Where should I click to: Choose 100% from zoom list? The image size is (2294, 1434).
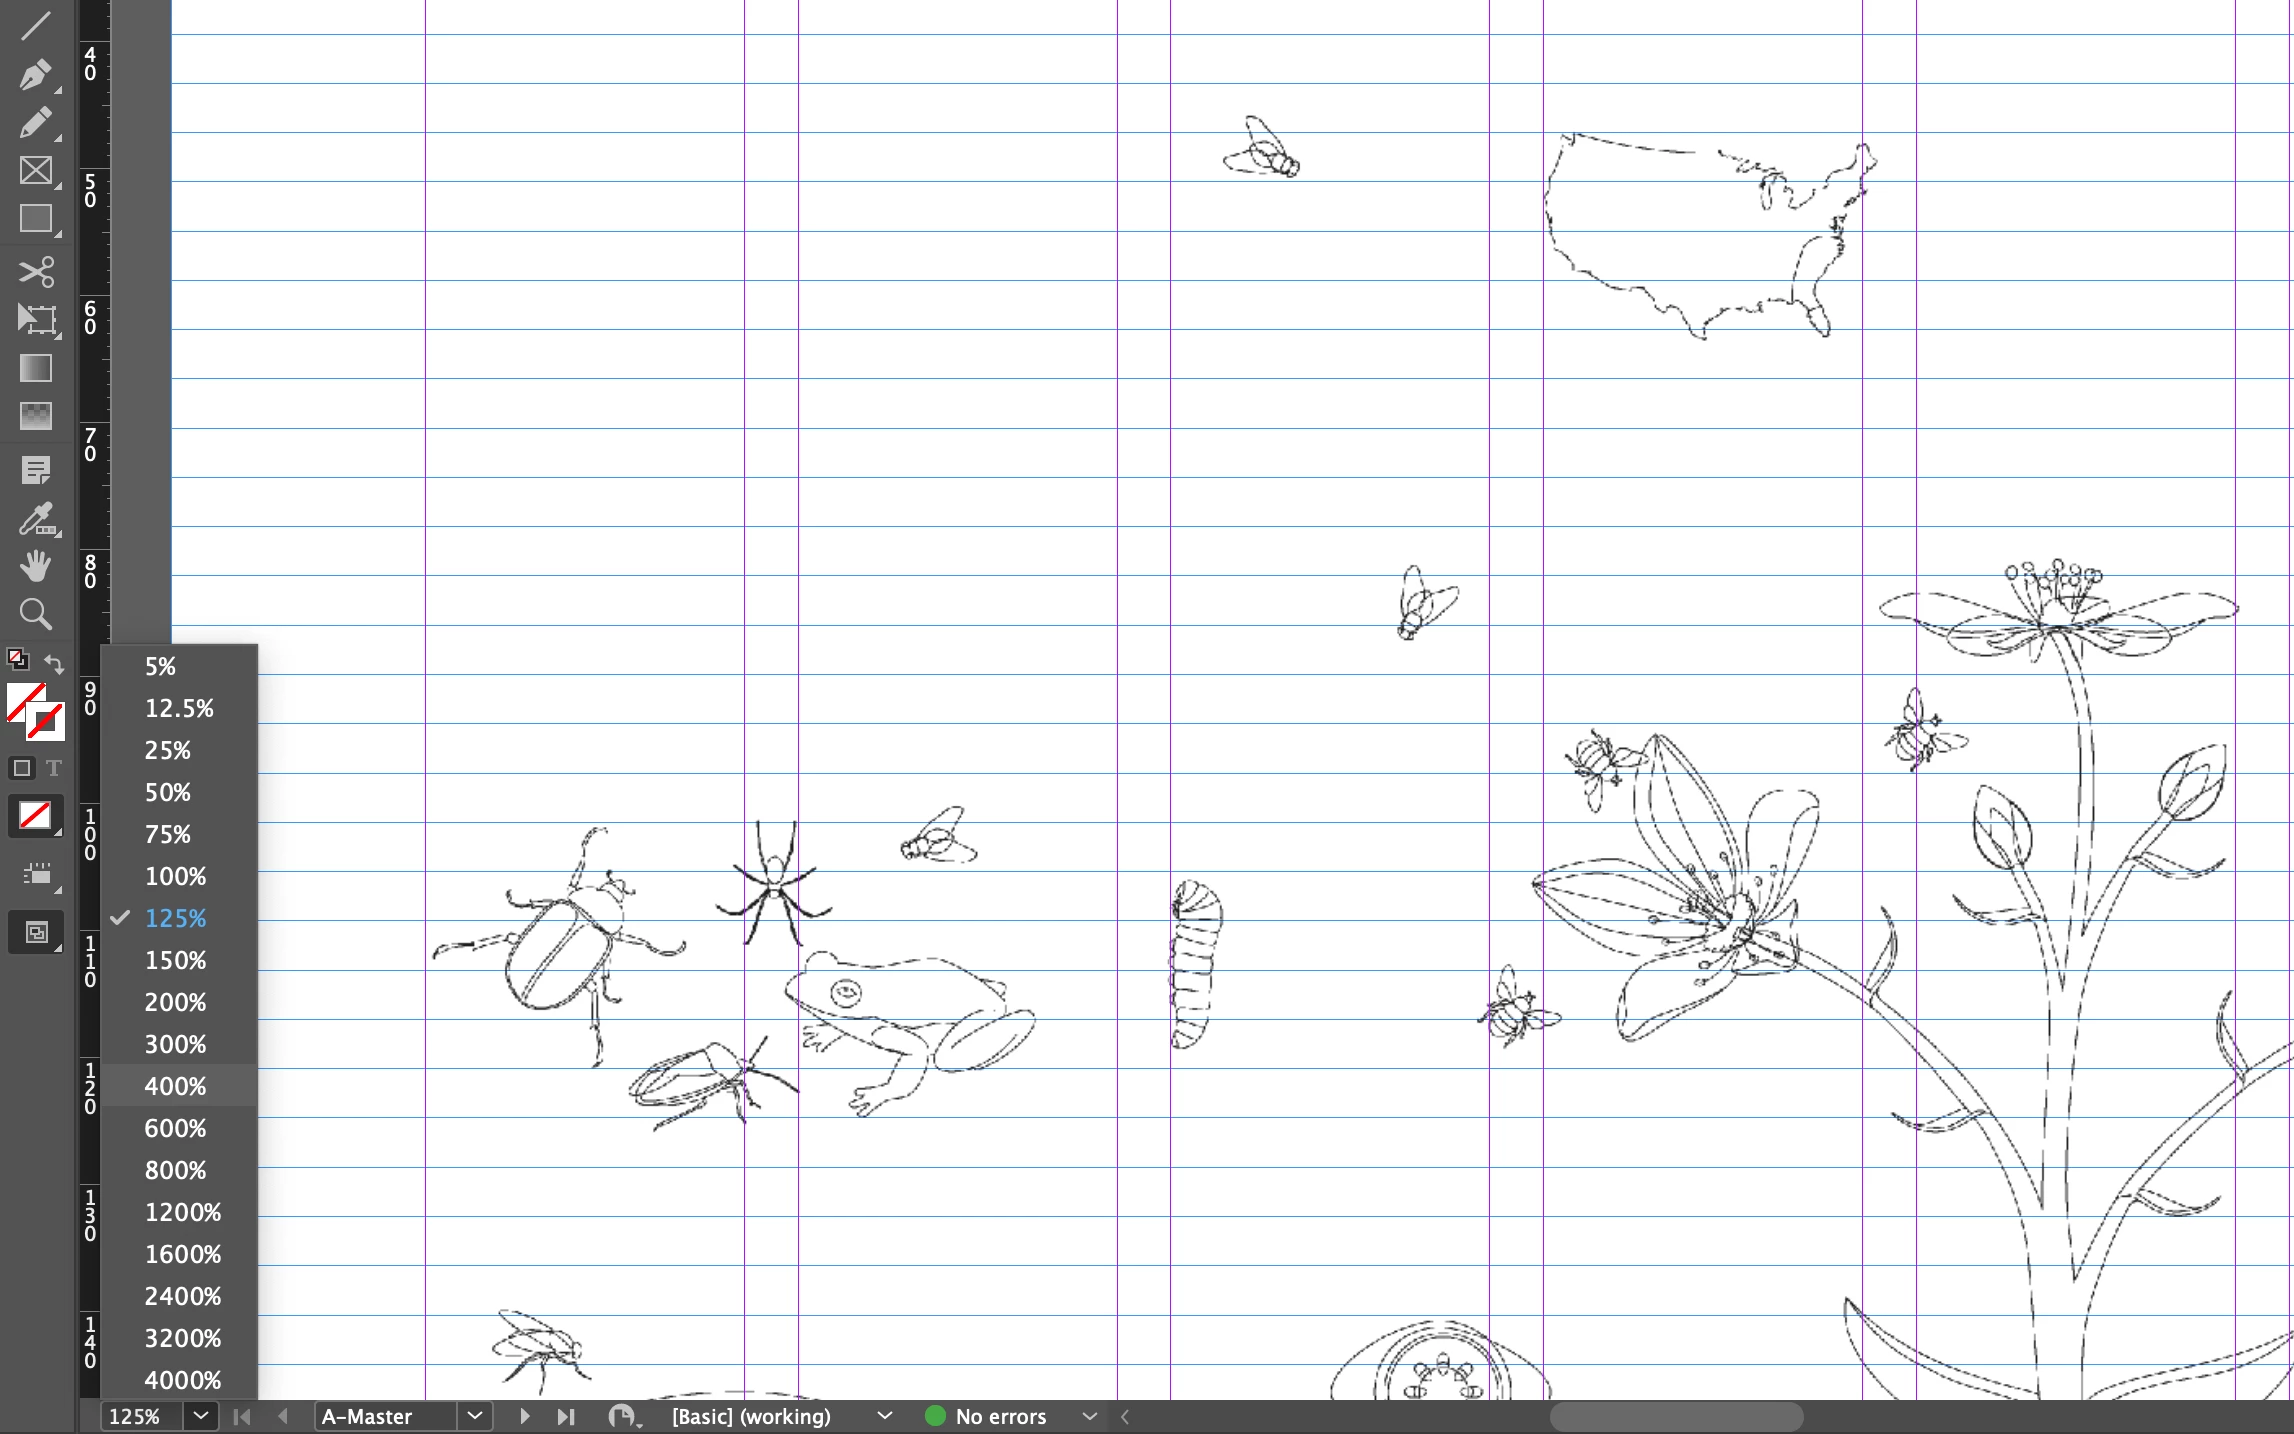175,876
